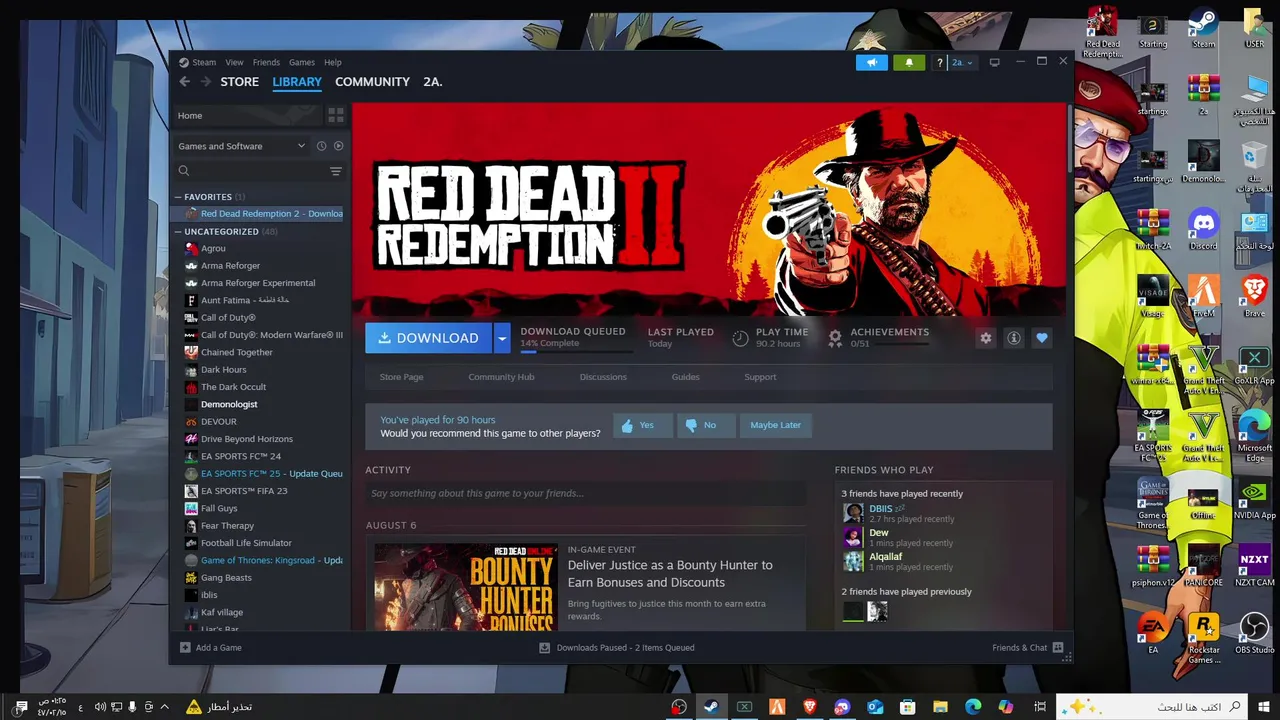The image size is (1280, 720).
Task: Open dropdown arrow beside DOWNLOAD button
Action: [502, 338]
